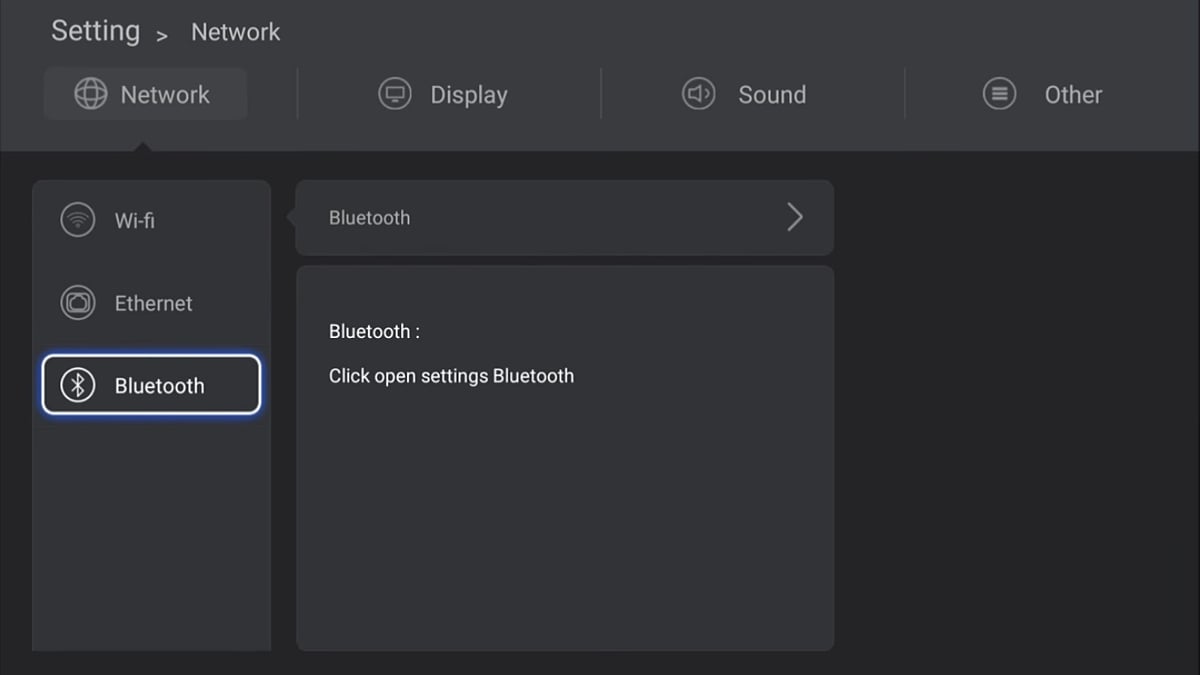Click the "Click open settings Bluetooth" description
This screenshot has width=1200, height=675.
click(x=451, y=376)
